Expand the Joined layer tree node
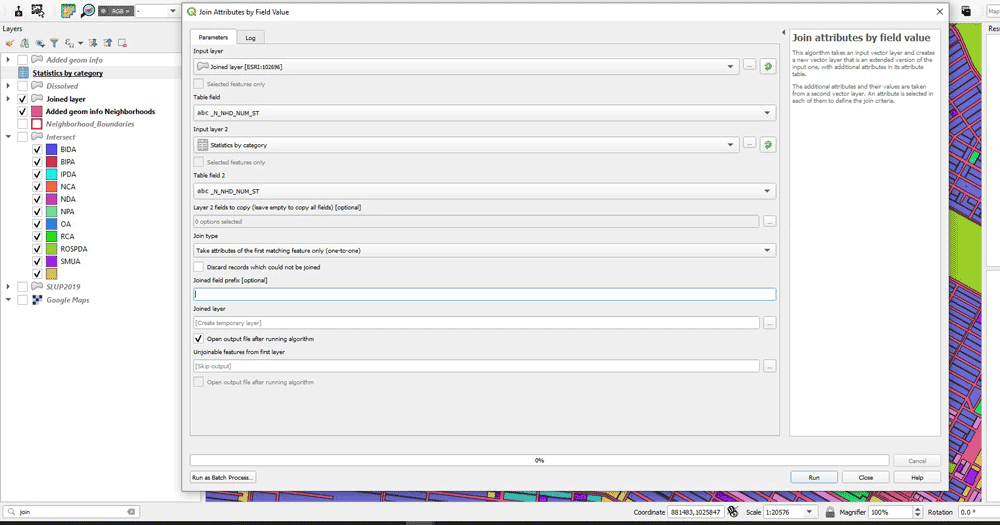The width and height of the screenshot is (1000, 525). (x=8, y=99)
